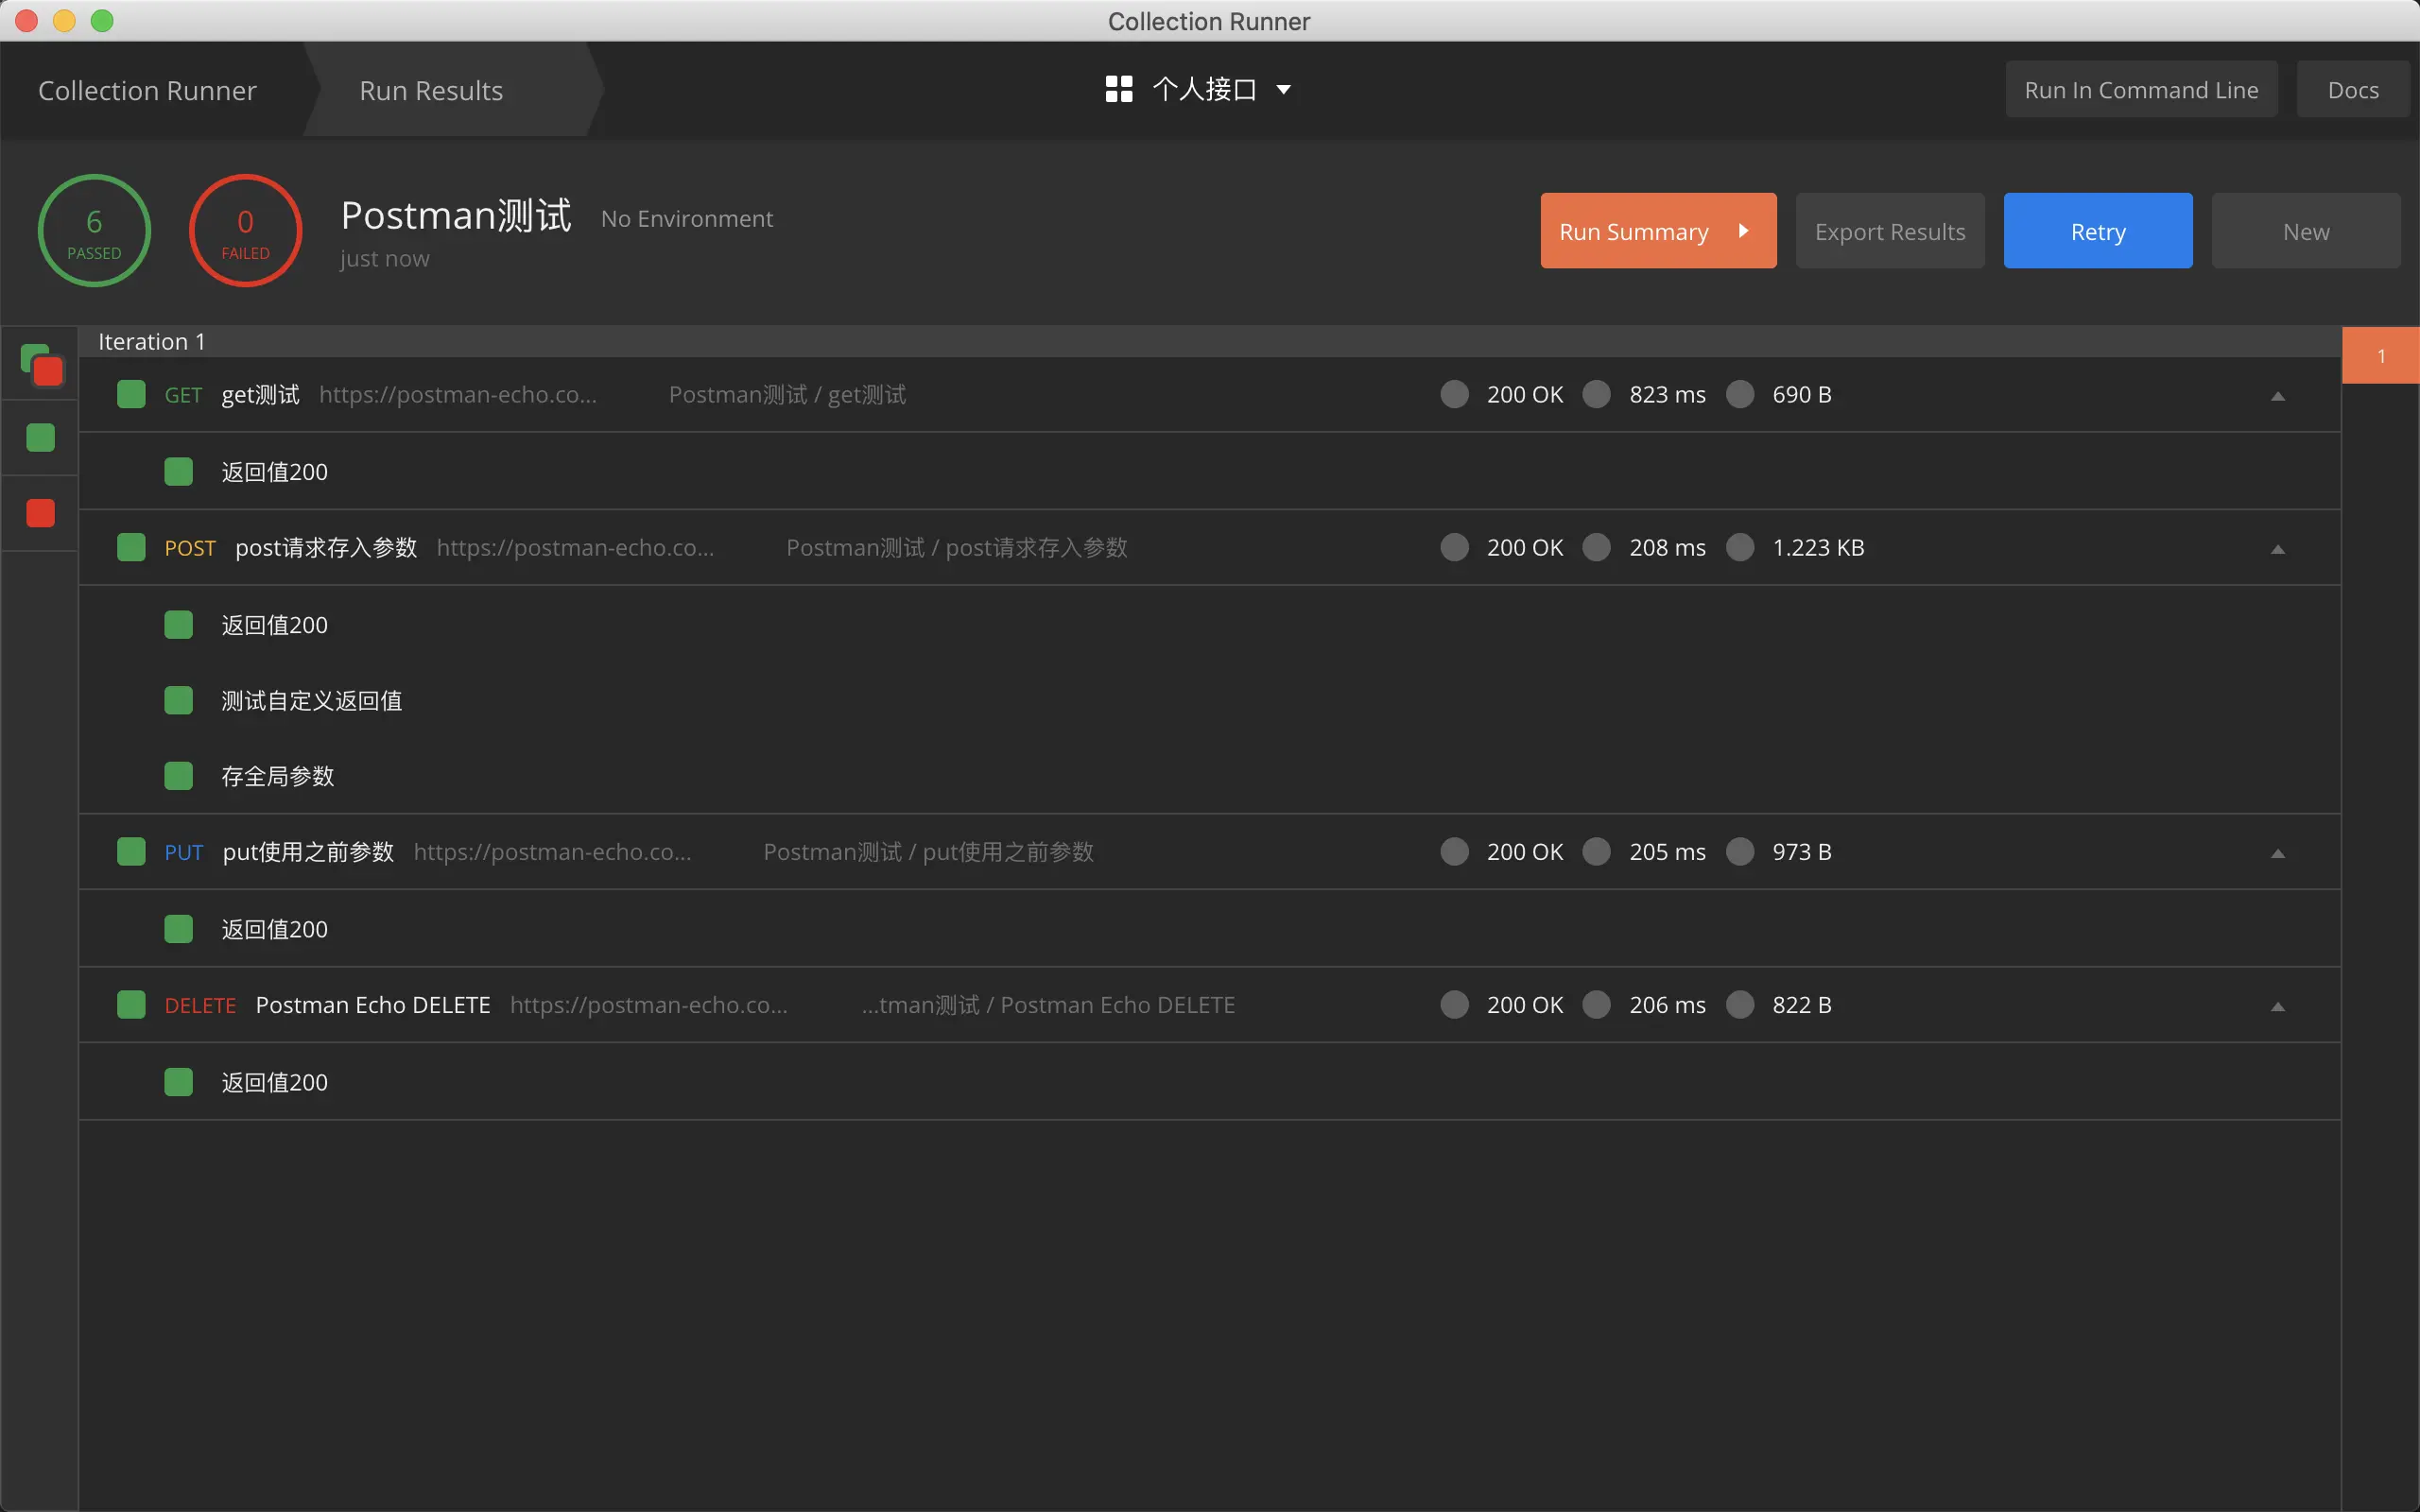
Task: Select the orange iteration 1 marker
Action: [2381, 356]
